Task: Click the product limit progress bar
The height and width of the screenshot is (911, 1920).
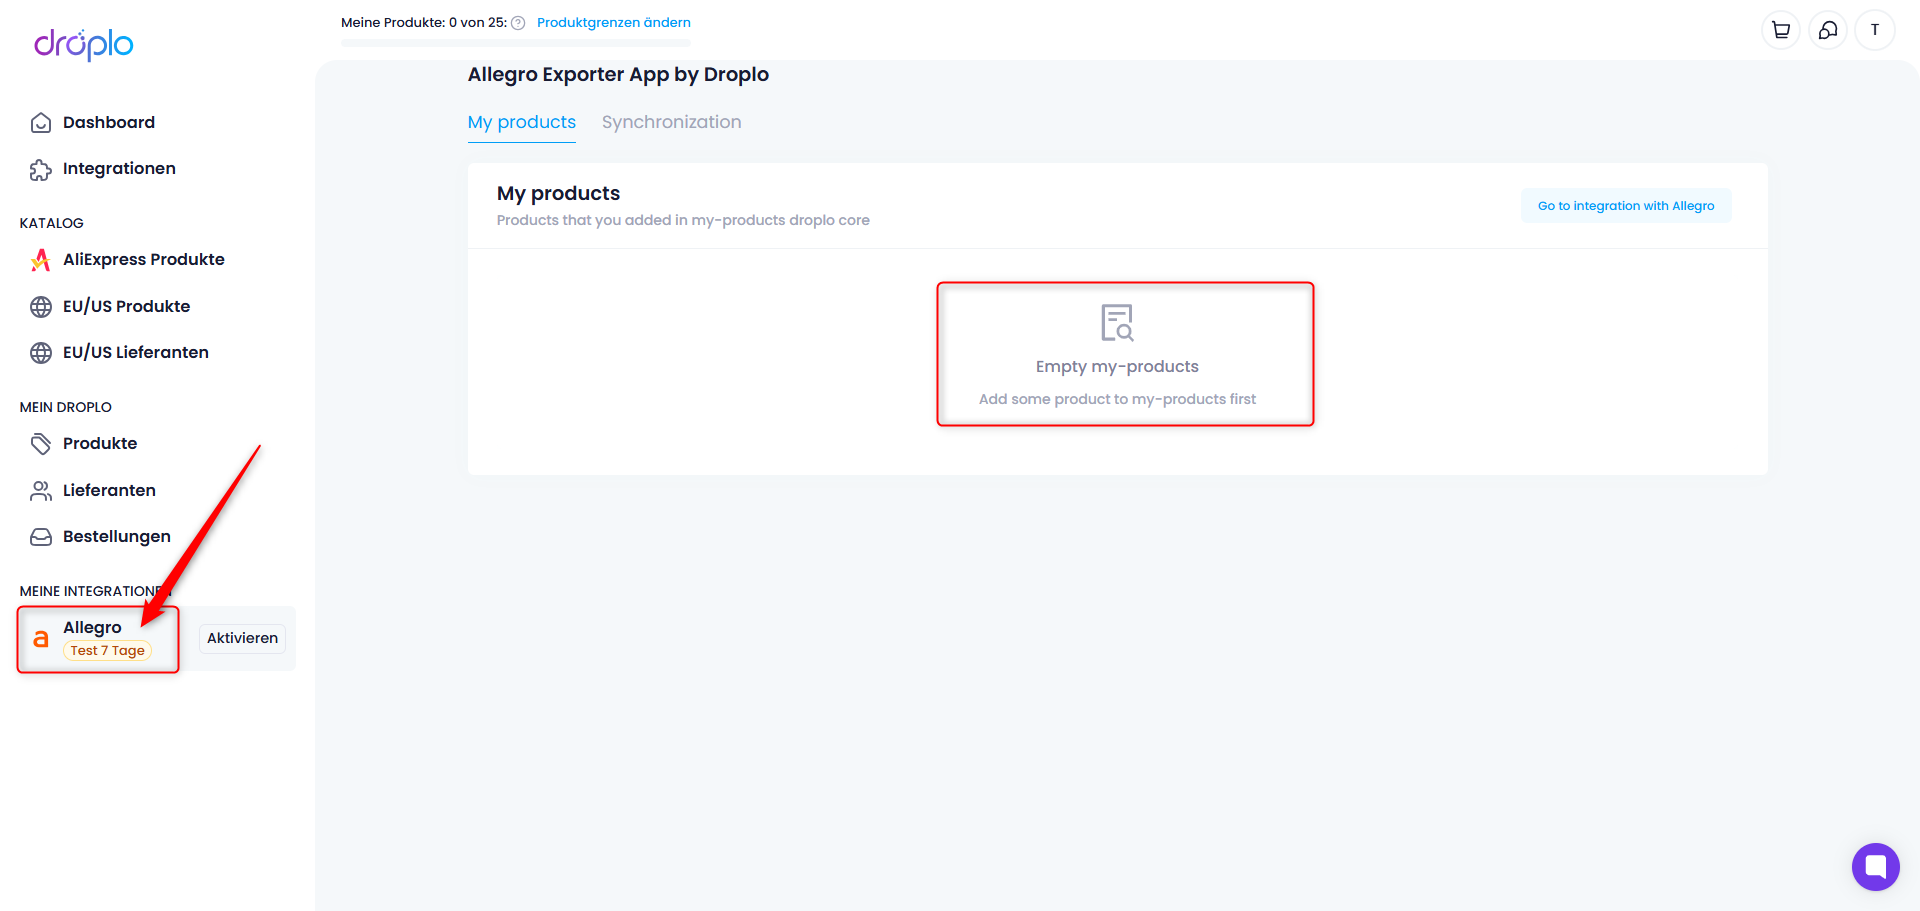Action: point(516,43)
